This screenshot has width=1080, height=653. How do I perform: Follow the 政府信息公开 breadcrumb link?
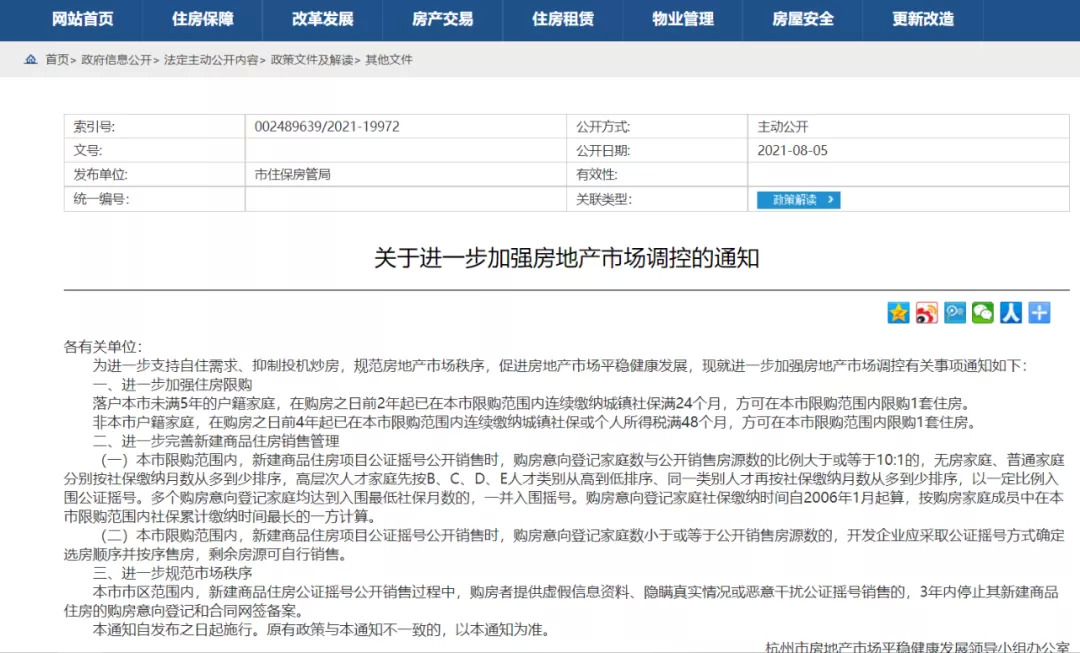coord(117,60)
